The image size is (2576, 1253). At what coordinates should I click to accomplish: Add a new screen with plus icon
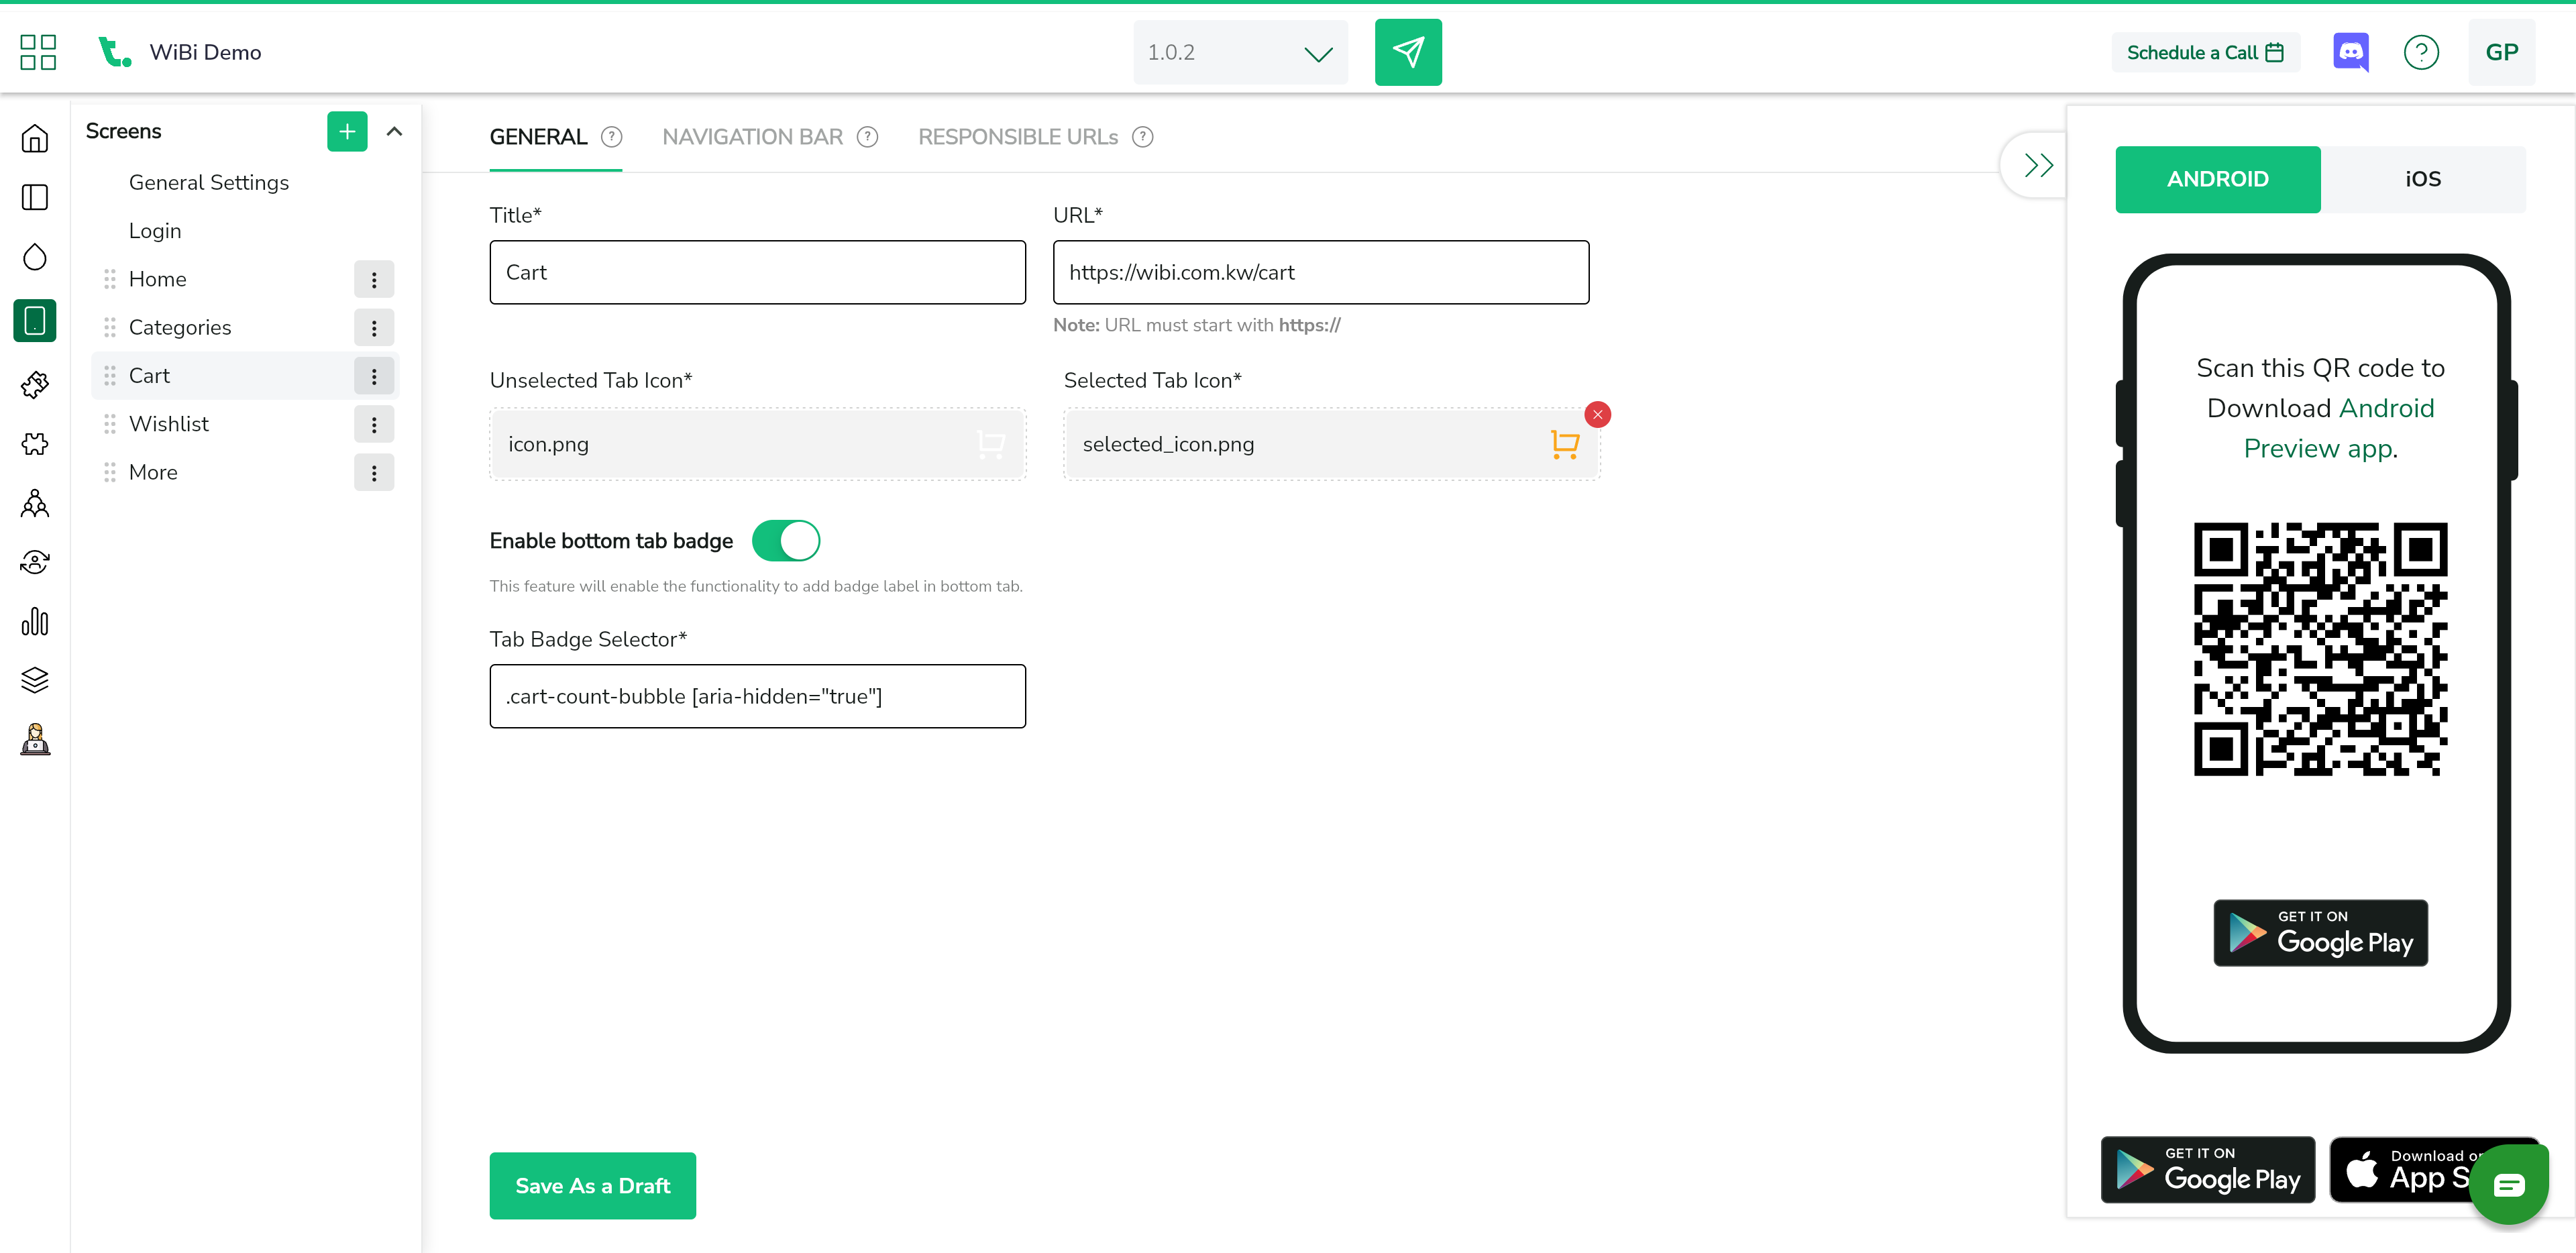pos(347,131)
